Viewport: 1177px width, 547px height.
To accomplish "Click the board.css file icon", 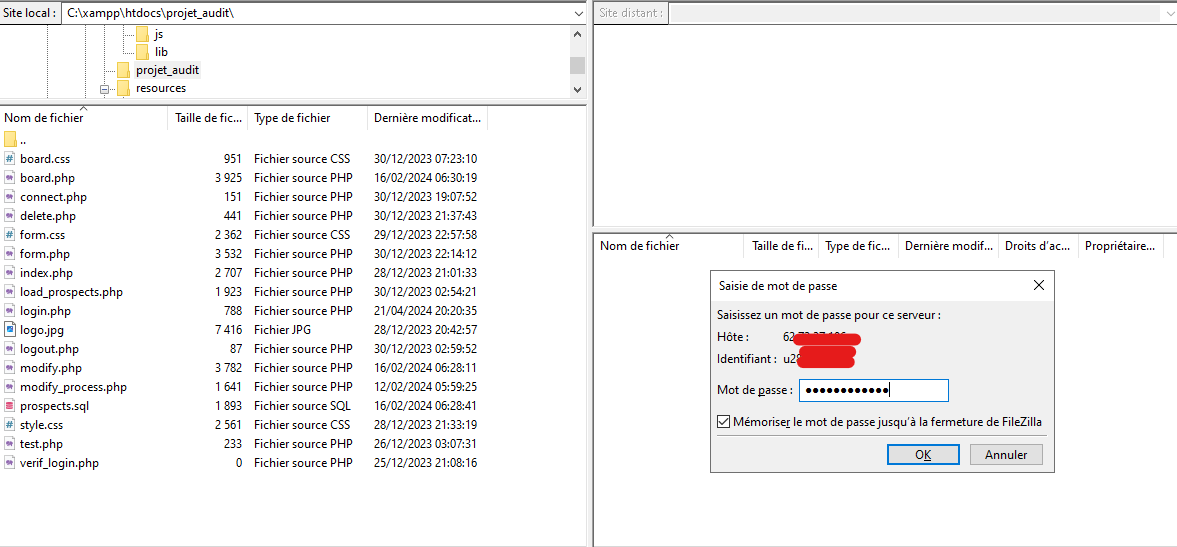I will point(10,159).
